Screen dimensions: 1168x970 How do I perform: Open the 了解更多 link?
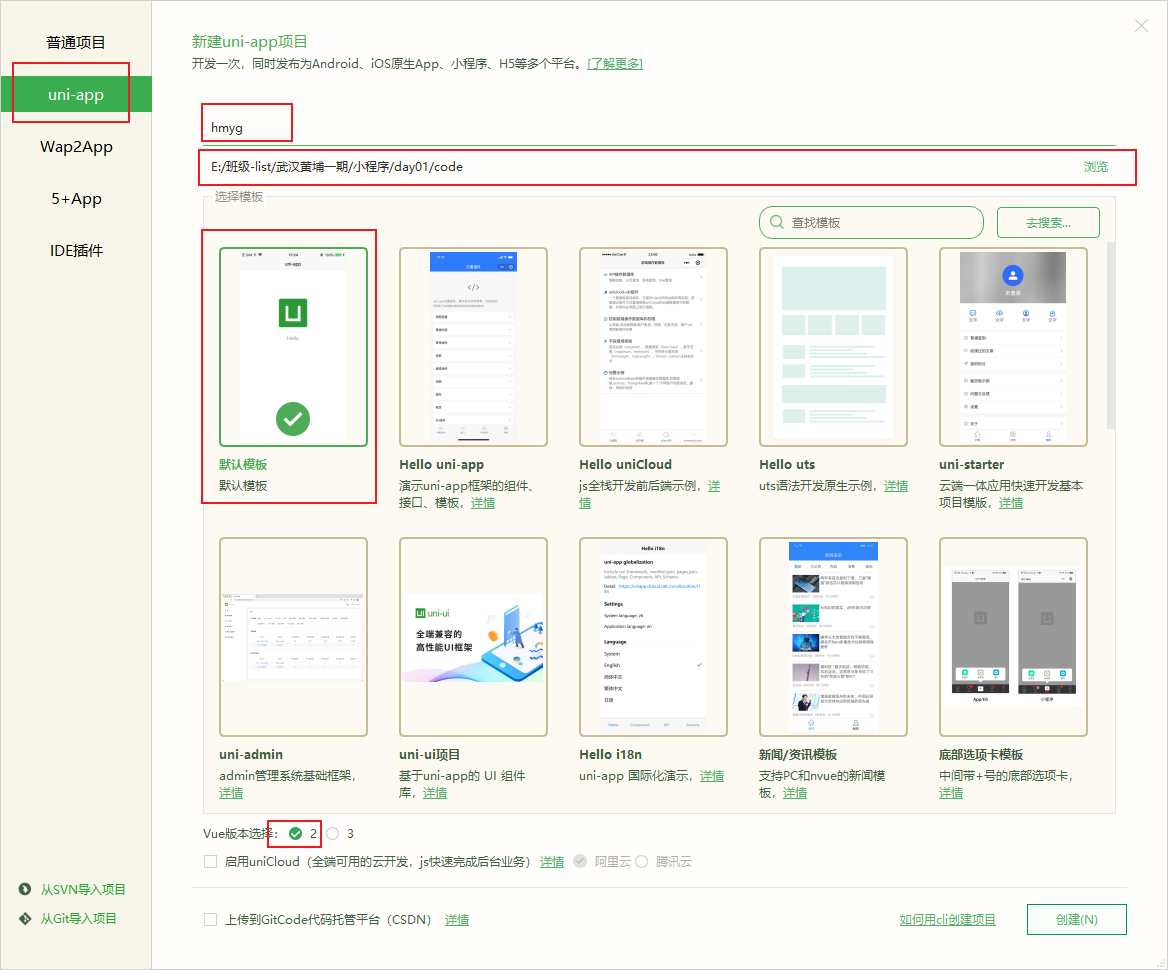coord(615,64)
